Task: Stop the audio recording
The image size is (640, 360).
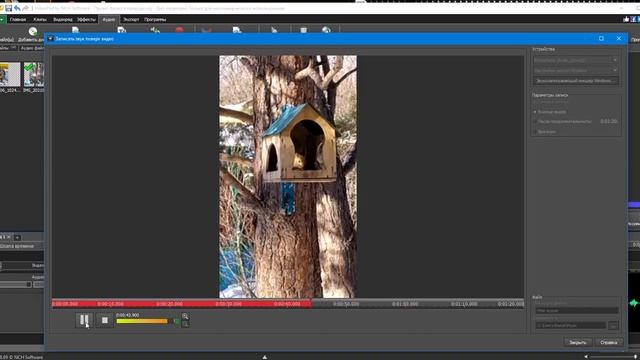Action: [x=105, y=320]
